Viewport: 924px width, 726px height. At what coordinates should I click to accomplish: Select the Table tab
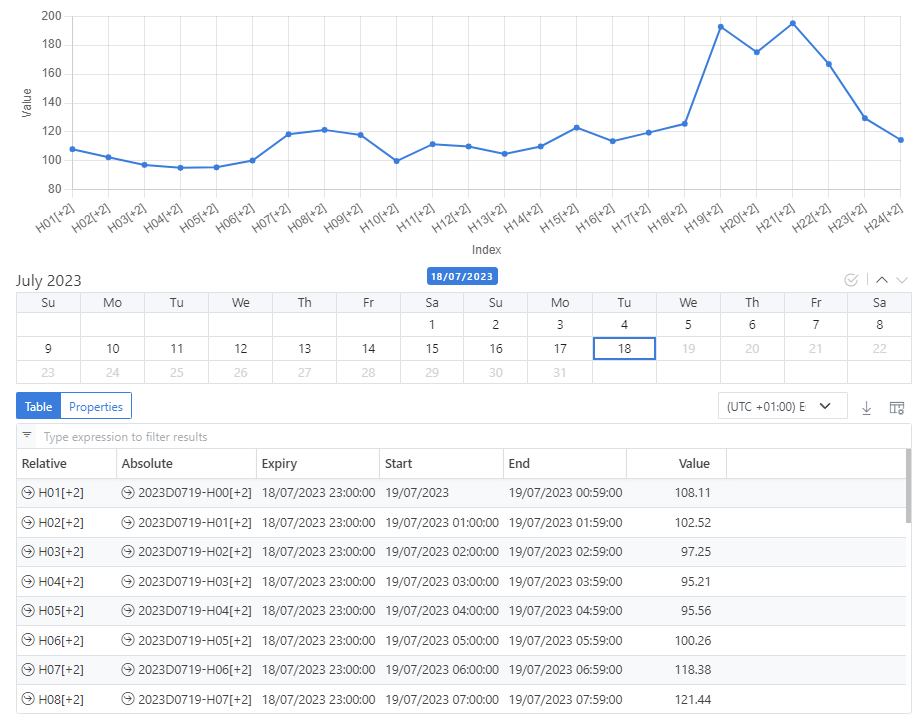pyautogui.click(x=39, y=407)
